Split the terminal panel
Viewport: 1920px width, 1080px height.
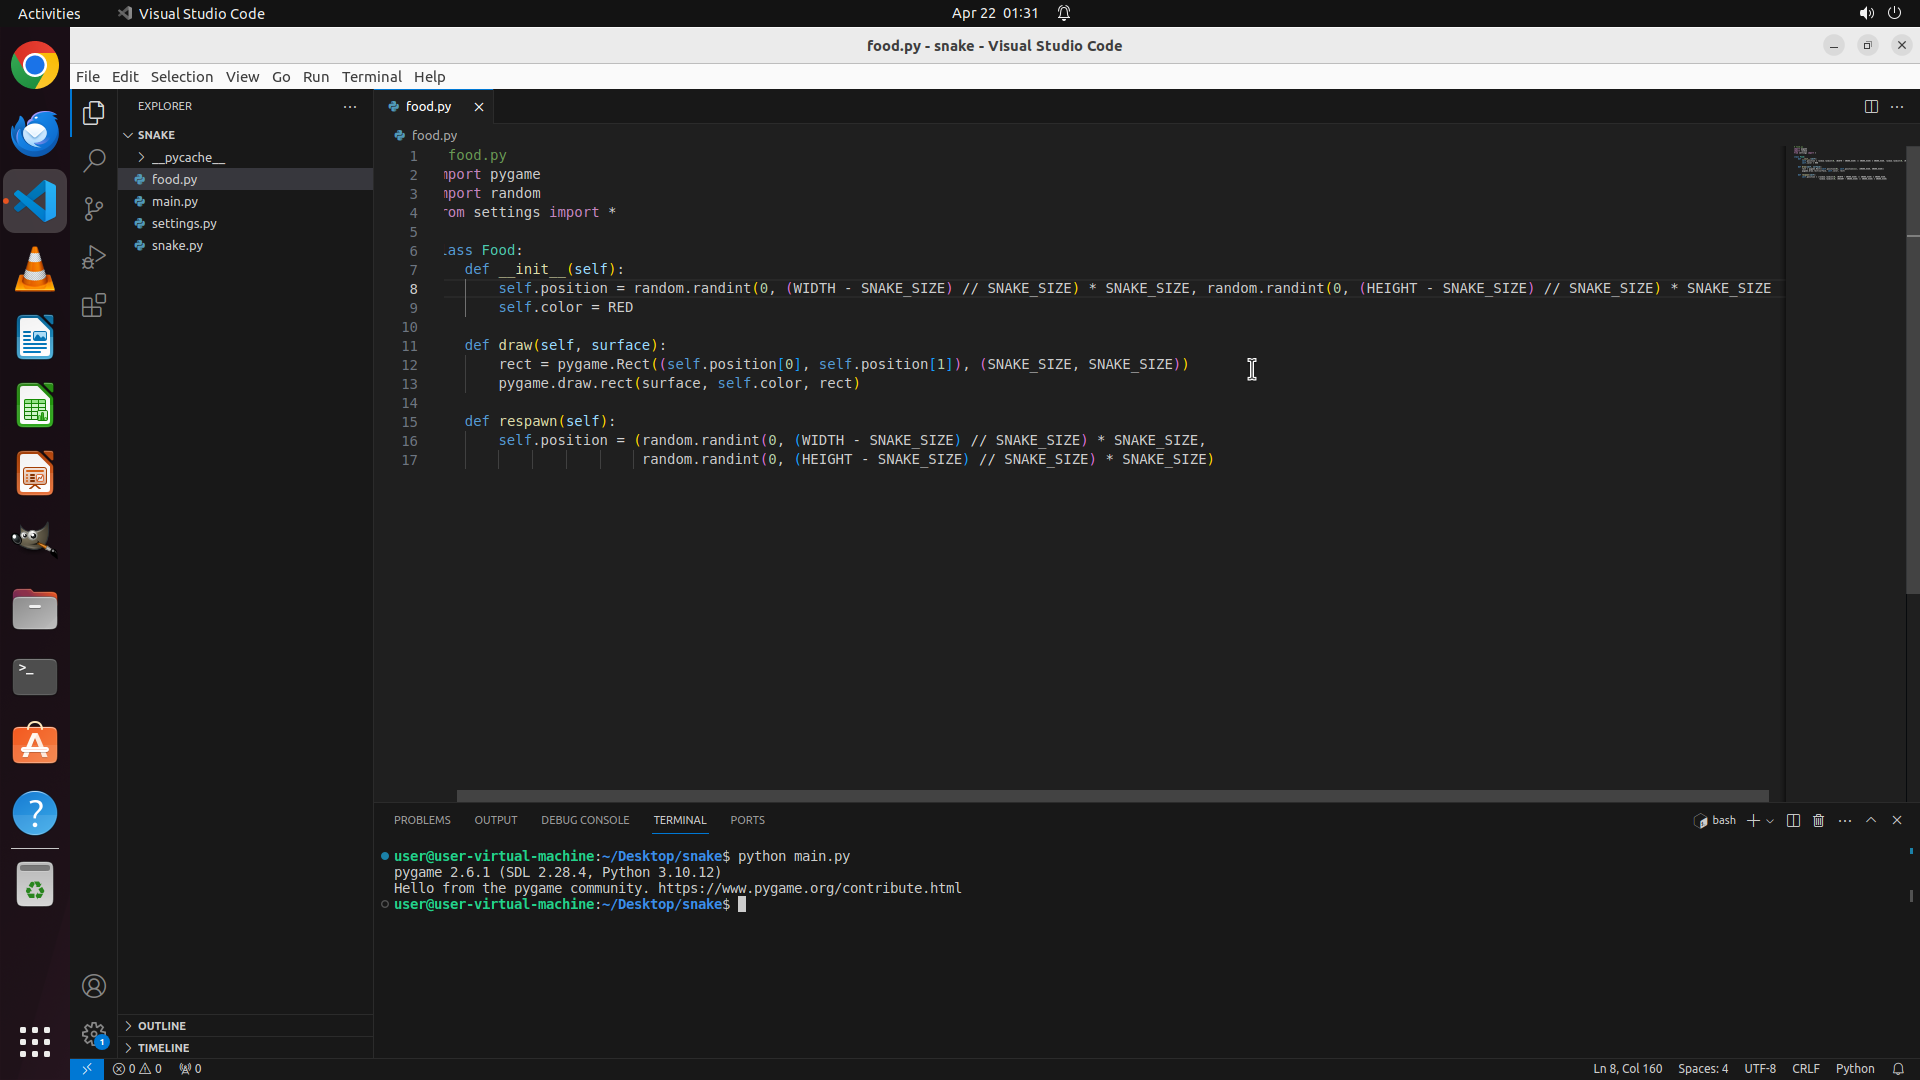(x=1793, y=820)
